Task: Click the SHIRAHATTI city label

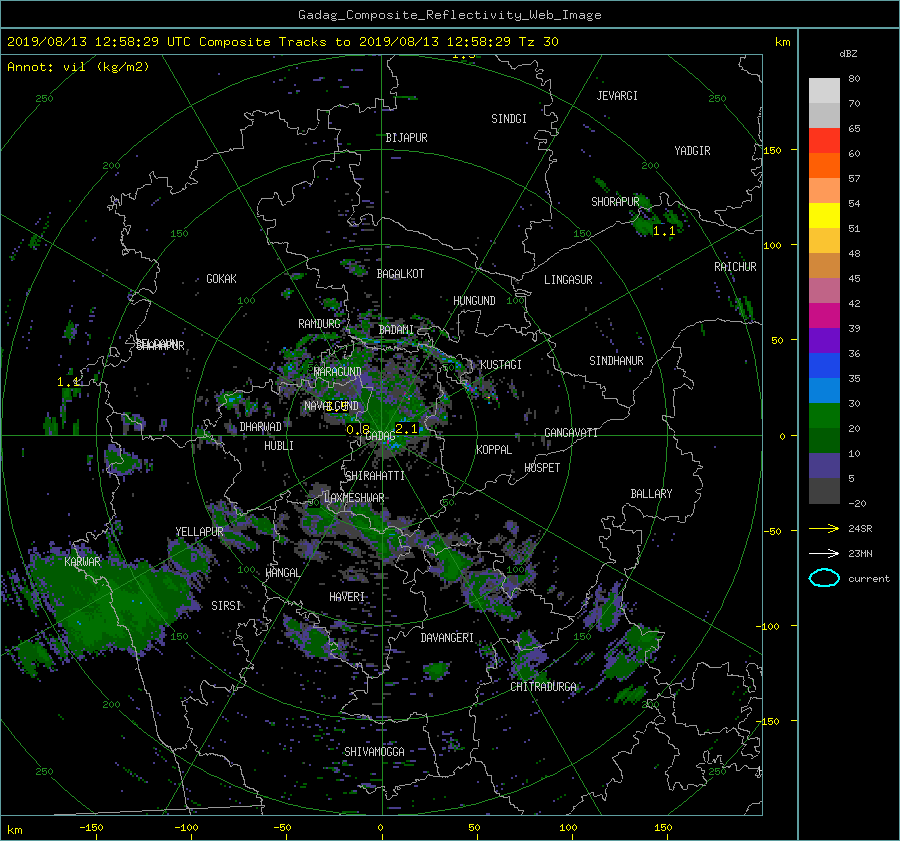Action: coord(375,476)
